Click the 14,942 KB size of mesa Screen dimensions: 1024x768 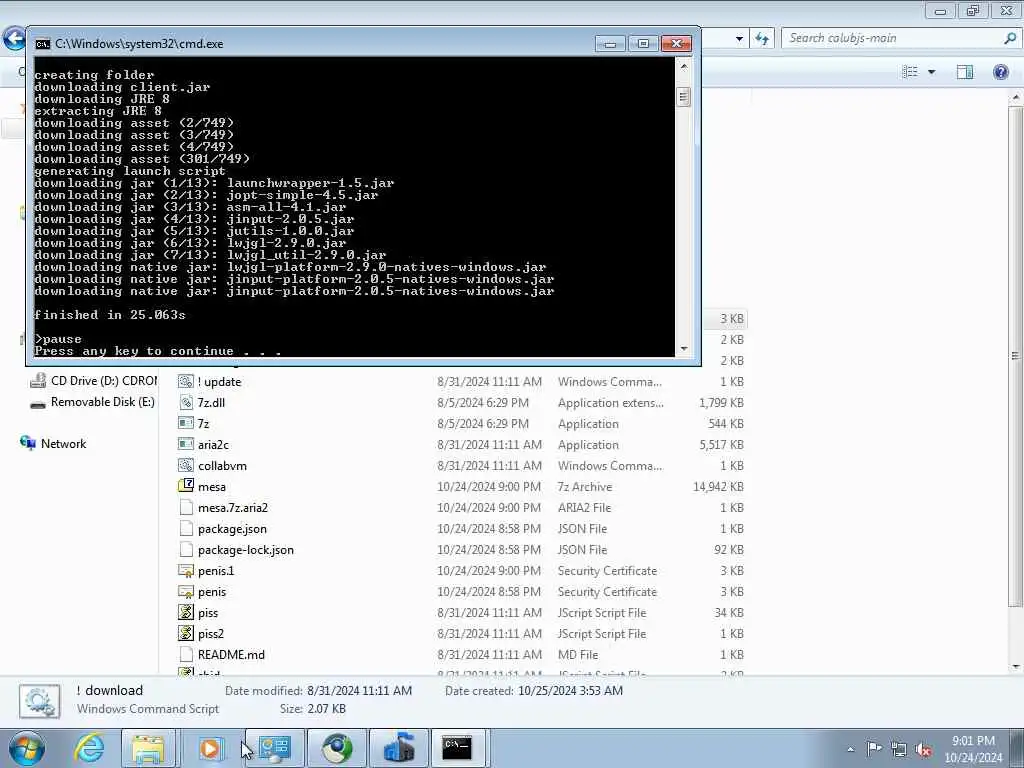click(x=718, y=487)
